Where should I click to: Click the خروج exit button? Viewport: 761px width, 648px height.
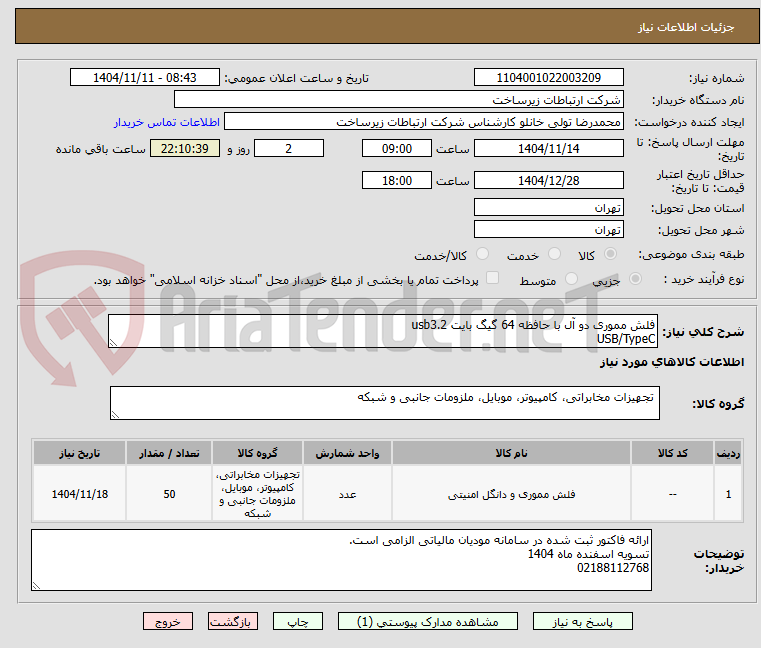(x=167, y=621)
